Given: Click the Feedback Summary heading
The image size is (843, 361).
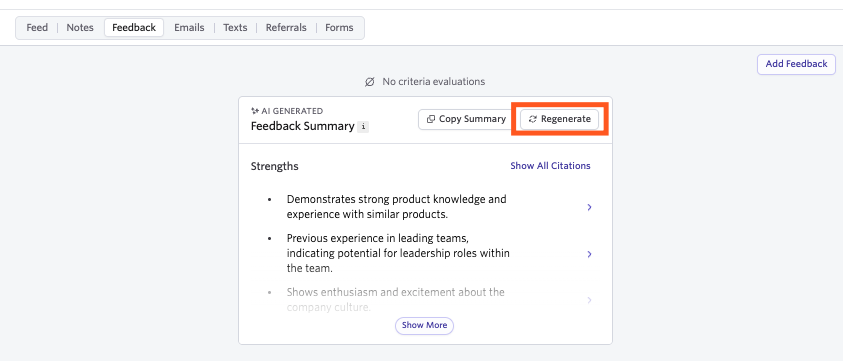Looking at the screenshot, I should pyautogui.click(x=302, y=127).
